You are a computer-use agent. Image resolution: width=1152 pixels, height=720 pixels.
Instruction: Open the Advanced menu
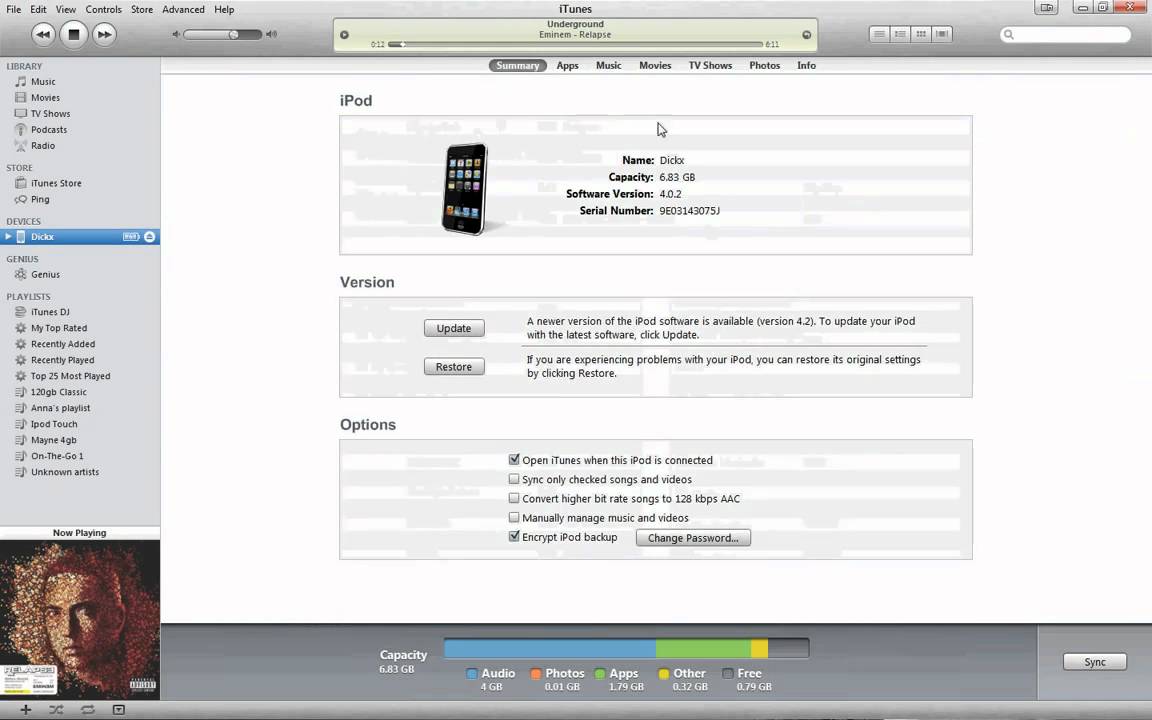tap(184, 10)
